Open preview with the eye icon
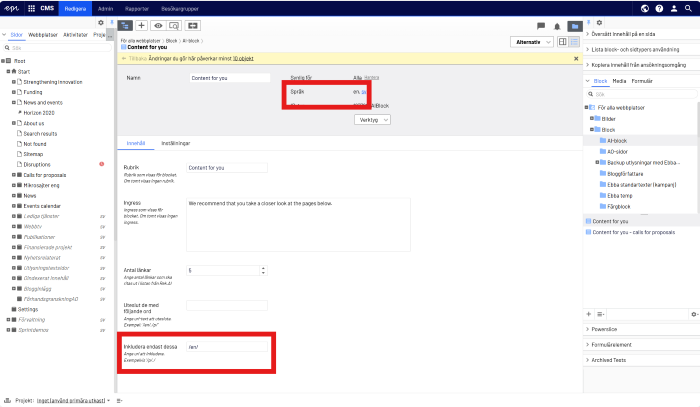Viewport: 700px width, 407px height. (158, 24)
